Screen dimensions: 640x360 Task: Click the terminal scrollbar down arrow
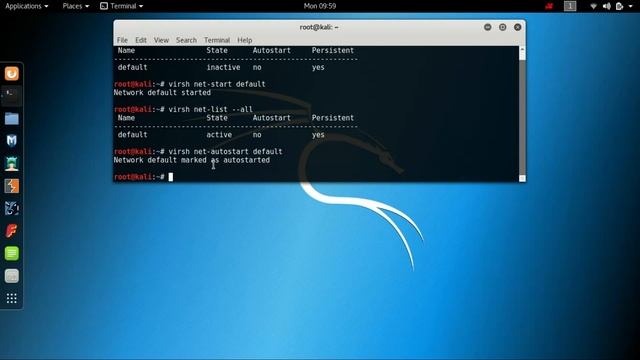[522, 178]
